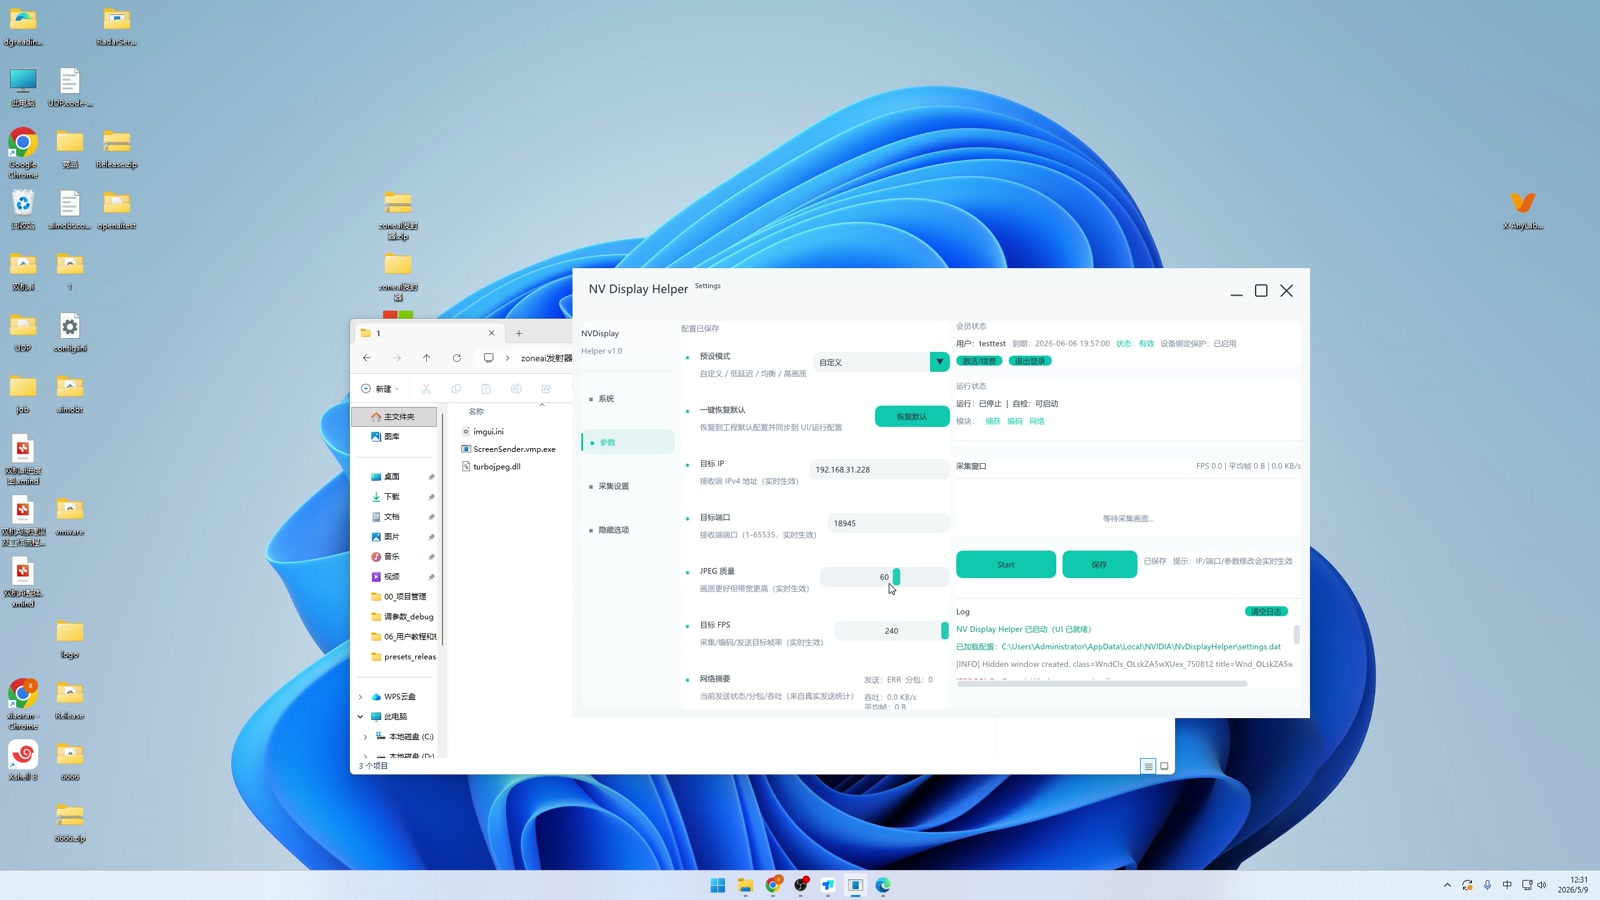
Task: Open the 新建 menu in File Explorer
Action: 380,389
